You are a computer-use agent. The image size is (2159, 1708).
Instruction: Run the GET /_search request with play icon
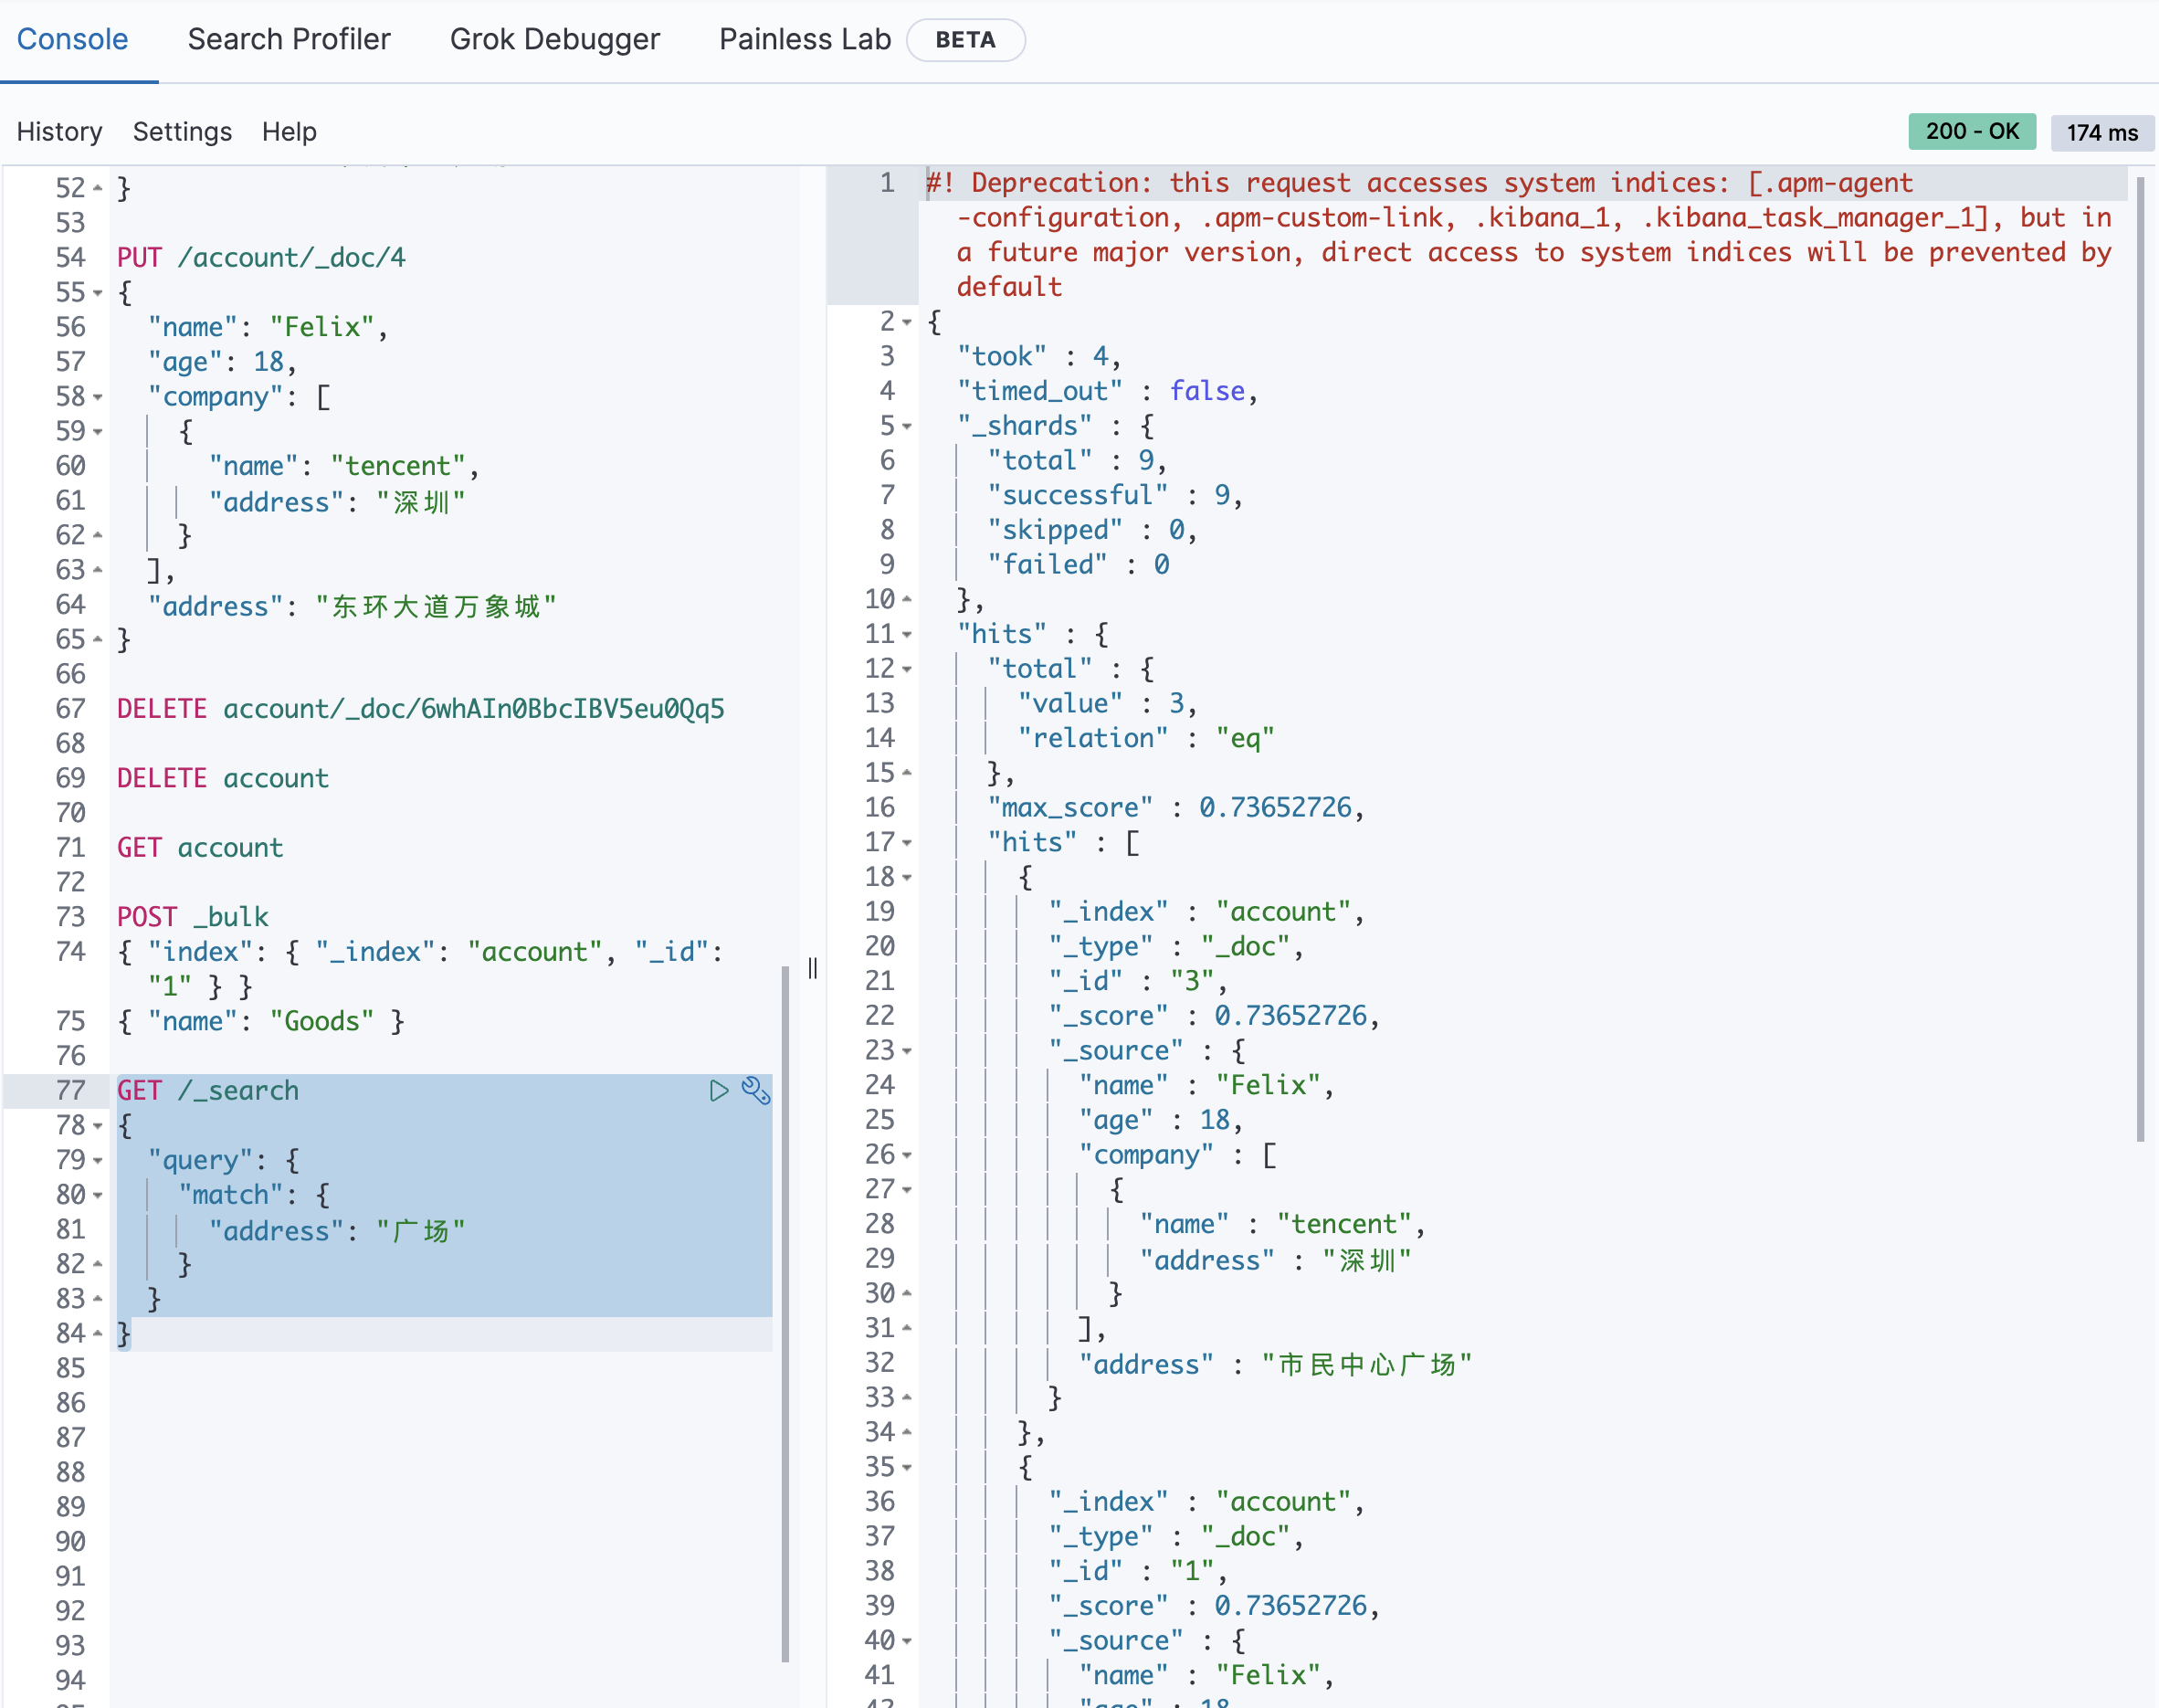click(x=718, y=1090)
